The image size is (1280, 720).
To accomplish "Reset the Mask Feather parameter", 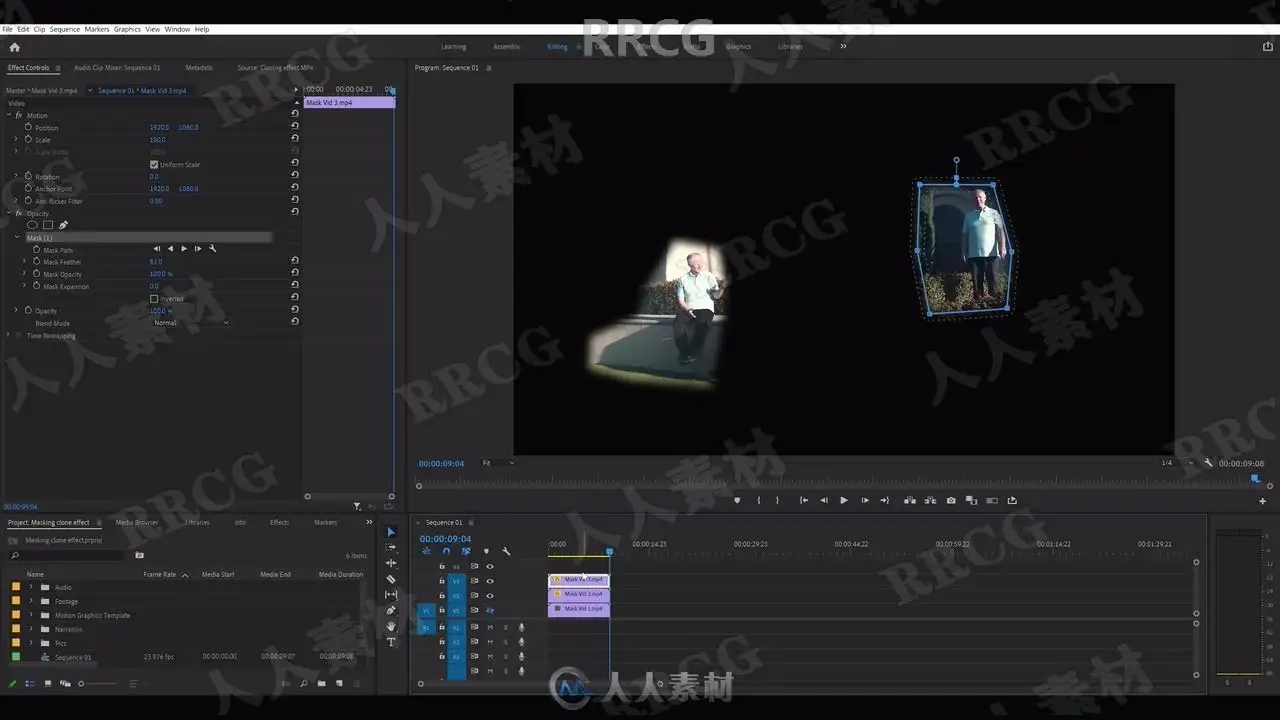I will (294, 261).
